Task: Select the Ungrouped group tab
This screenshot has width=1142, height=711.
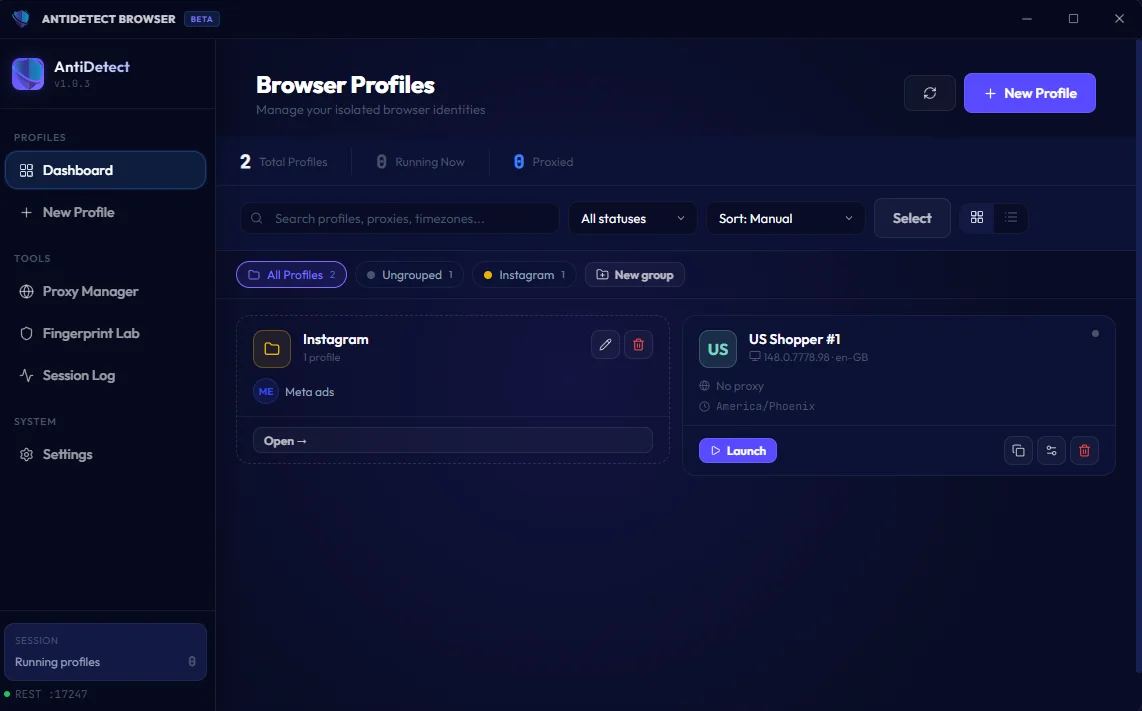Action: tap(409, 275)
